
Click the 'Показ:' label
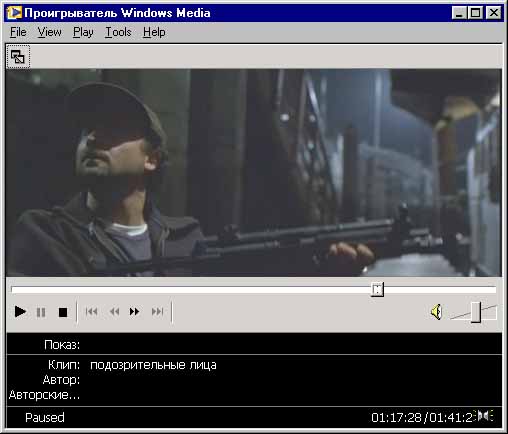pyautogui.click(x=62, y=344)
